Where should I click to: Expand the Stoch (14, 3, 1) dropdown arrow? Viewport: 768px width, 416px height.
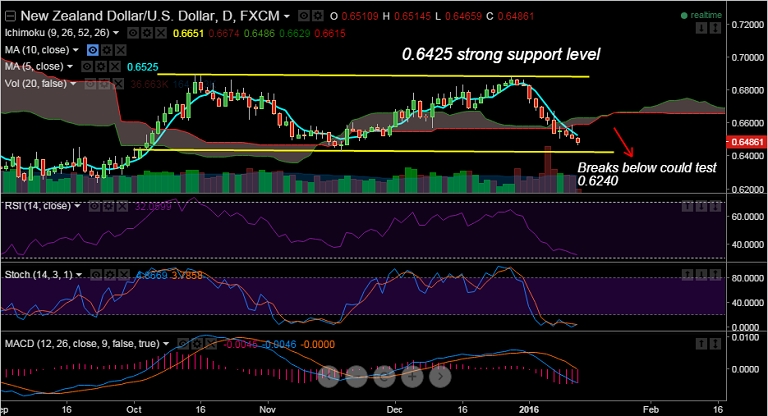pyautogui.click(x=79, y=275)
